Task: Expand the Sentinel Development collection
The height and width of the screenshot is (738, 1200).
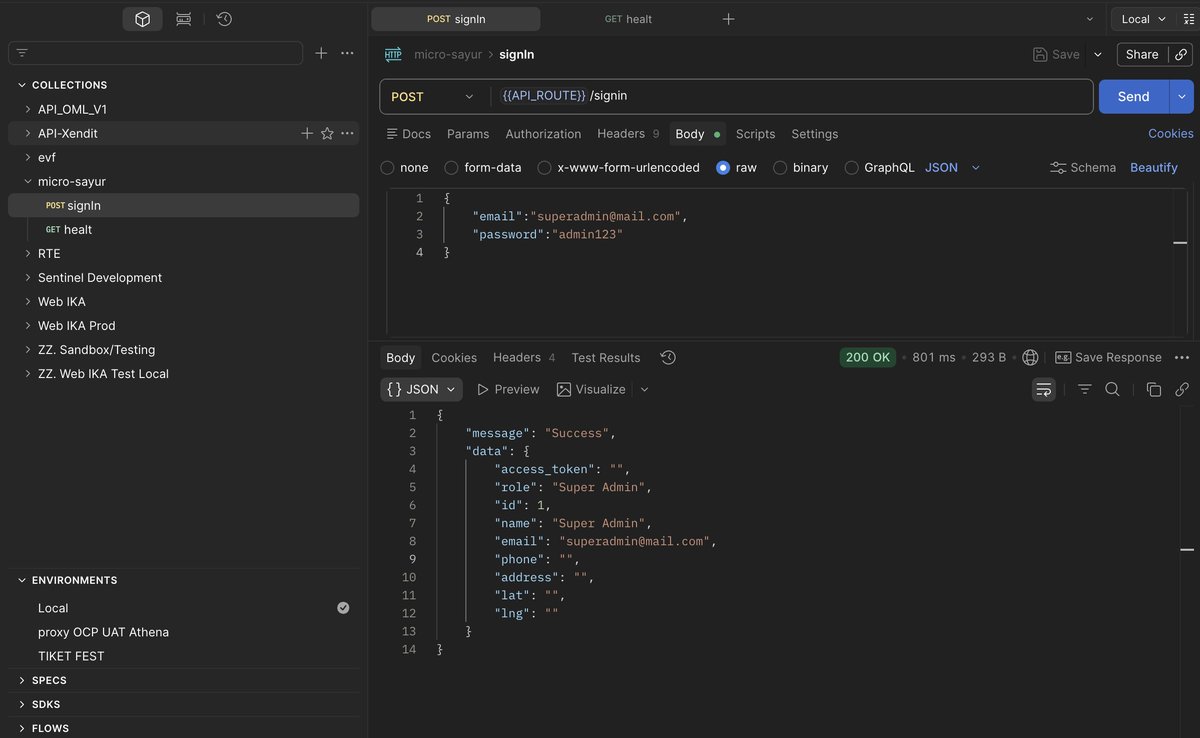Action: [28, 277]
